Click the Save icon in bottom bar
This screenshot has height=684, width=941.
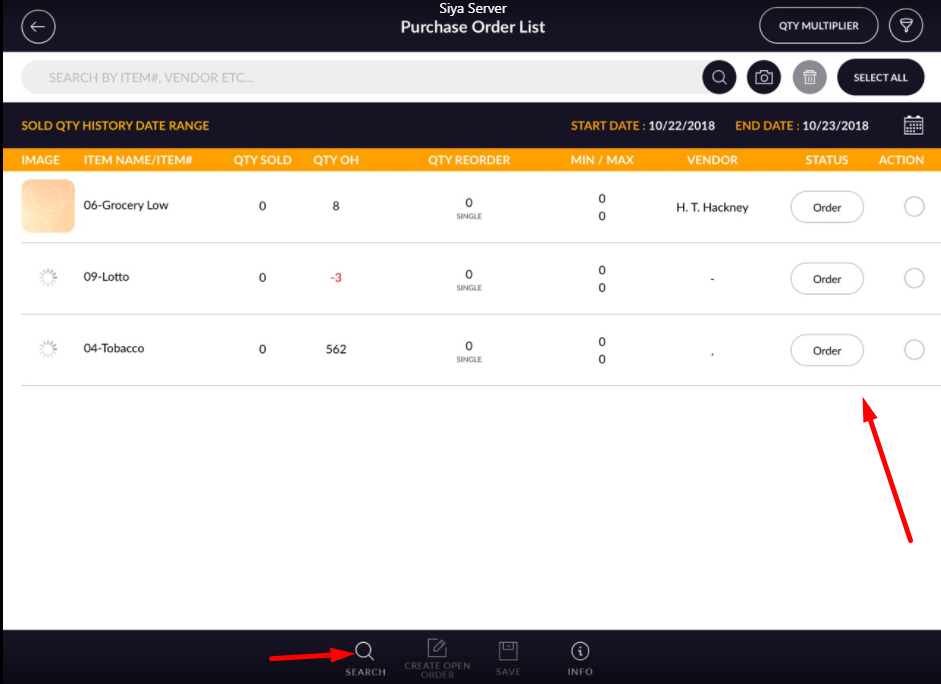[508, 655]
